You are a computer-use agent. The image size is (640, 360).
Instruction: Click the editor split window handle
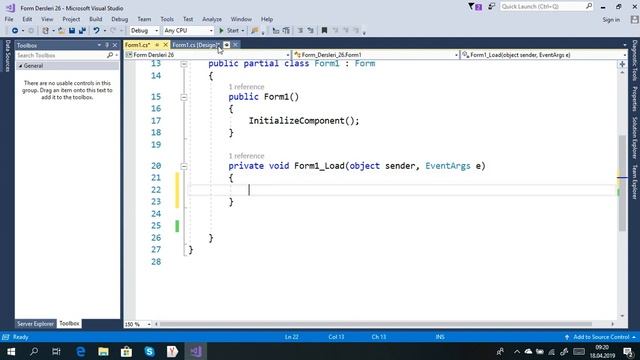[622, 64]
